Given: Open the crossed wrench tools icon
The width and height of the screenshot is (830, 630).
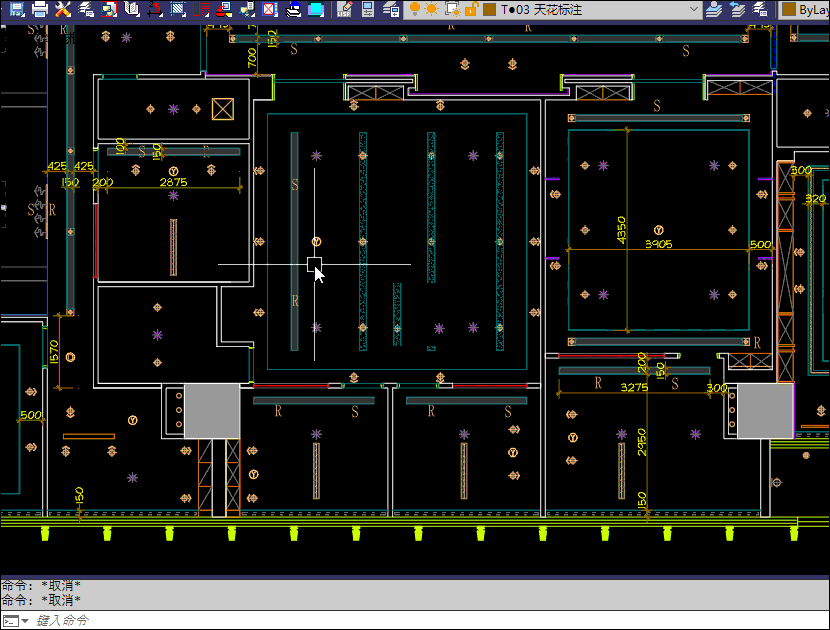Looking at the screenshot, I should click(x=64, y=10).
